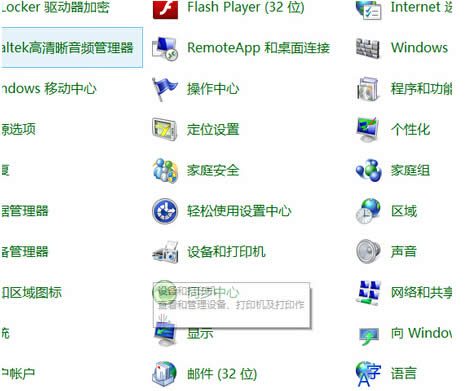Open the 网络和共享 network icon

click(368, 293)
